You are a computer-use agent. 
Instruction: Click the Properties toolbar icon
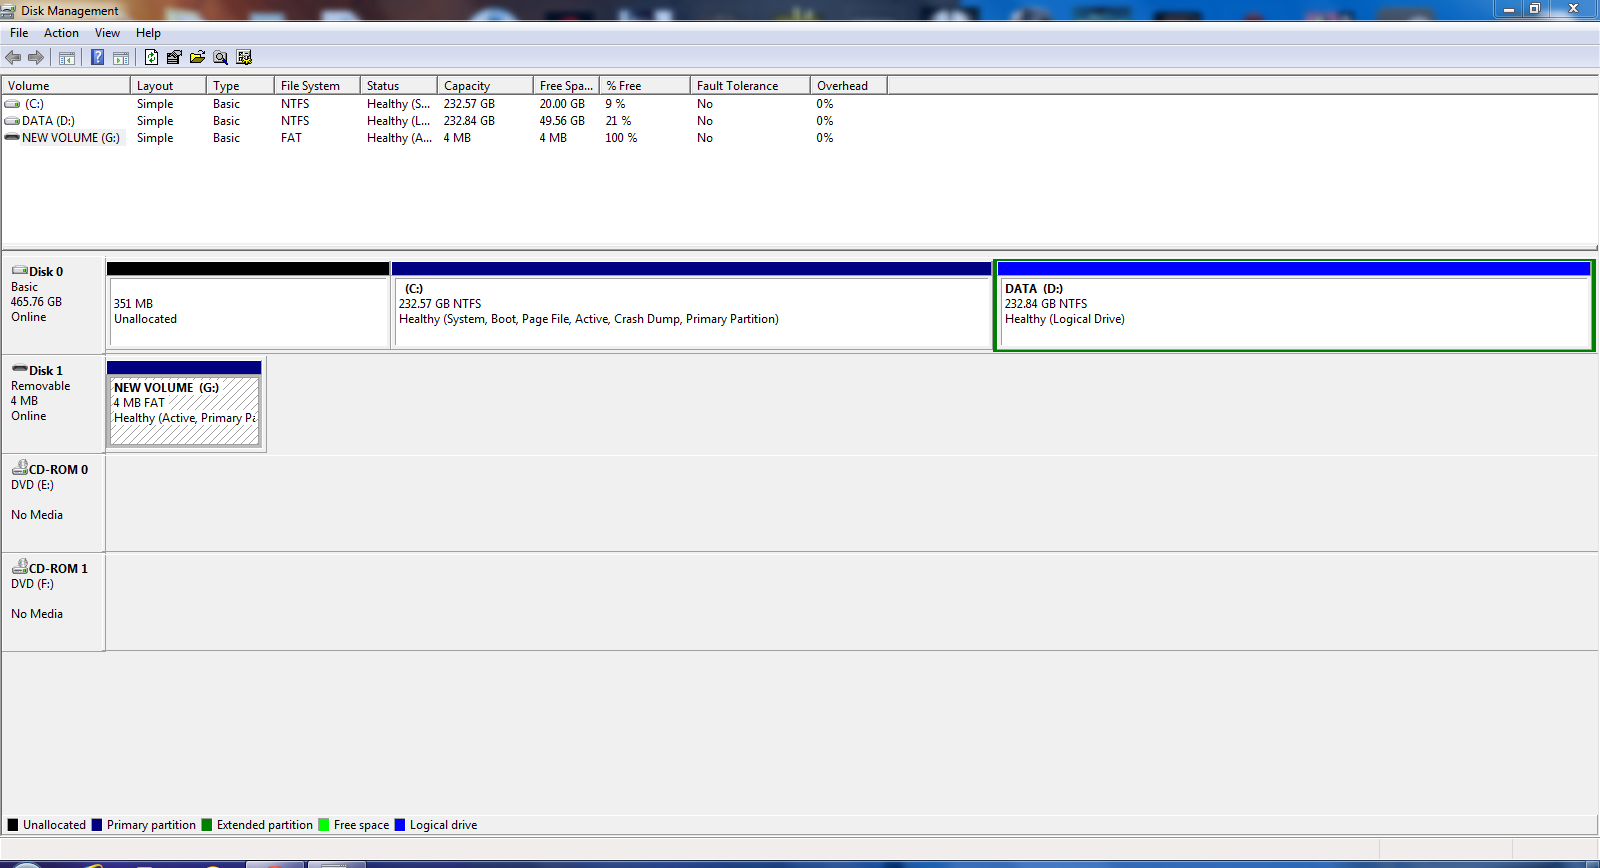174,58
